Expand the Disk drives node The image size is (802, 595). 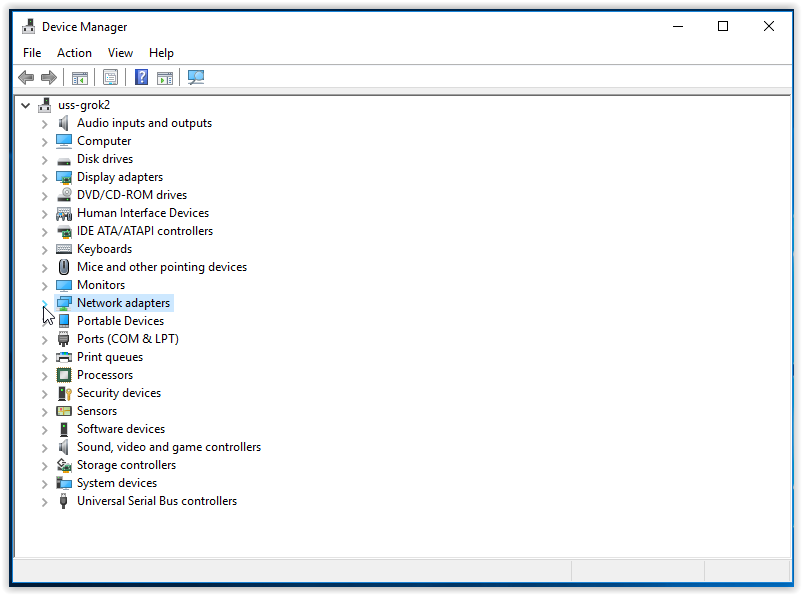pyautogui.click(x=44, y=159)
